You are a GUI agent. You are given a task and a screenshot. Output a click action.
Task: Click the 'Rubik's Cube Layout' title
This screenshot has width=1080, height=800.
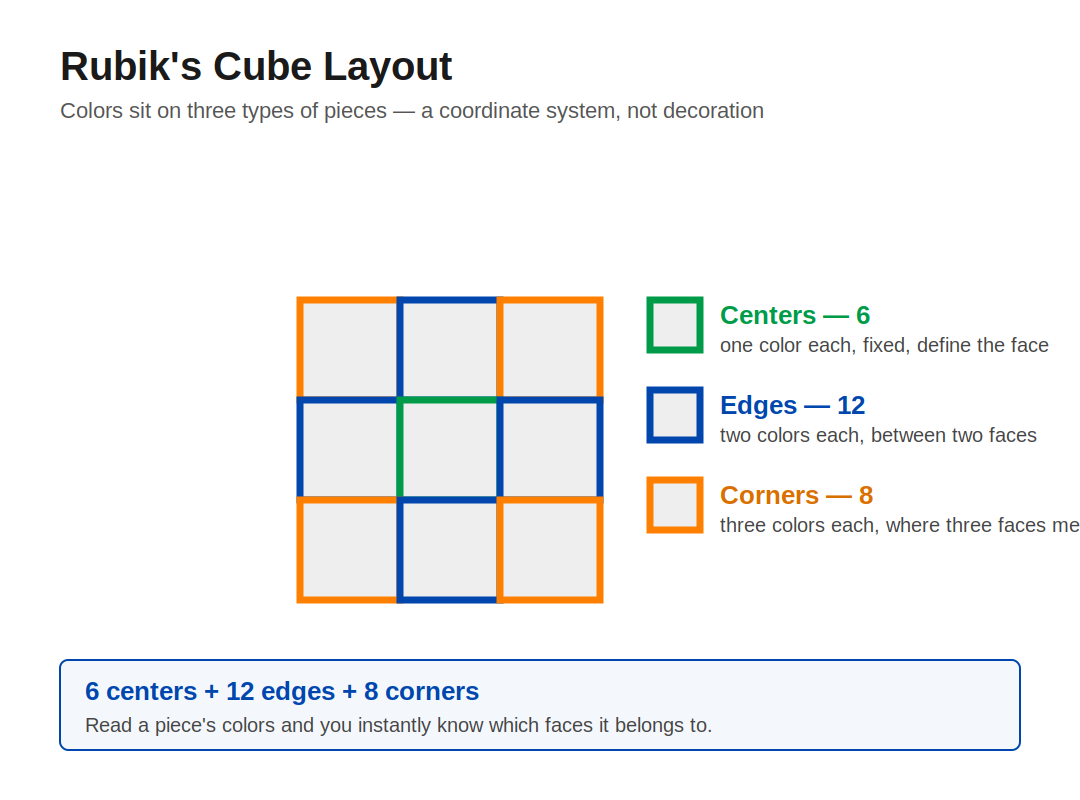[256, 67]
